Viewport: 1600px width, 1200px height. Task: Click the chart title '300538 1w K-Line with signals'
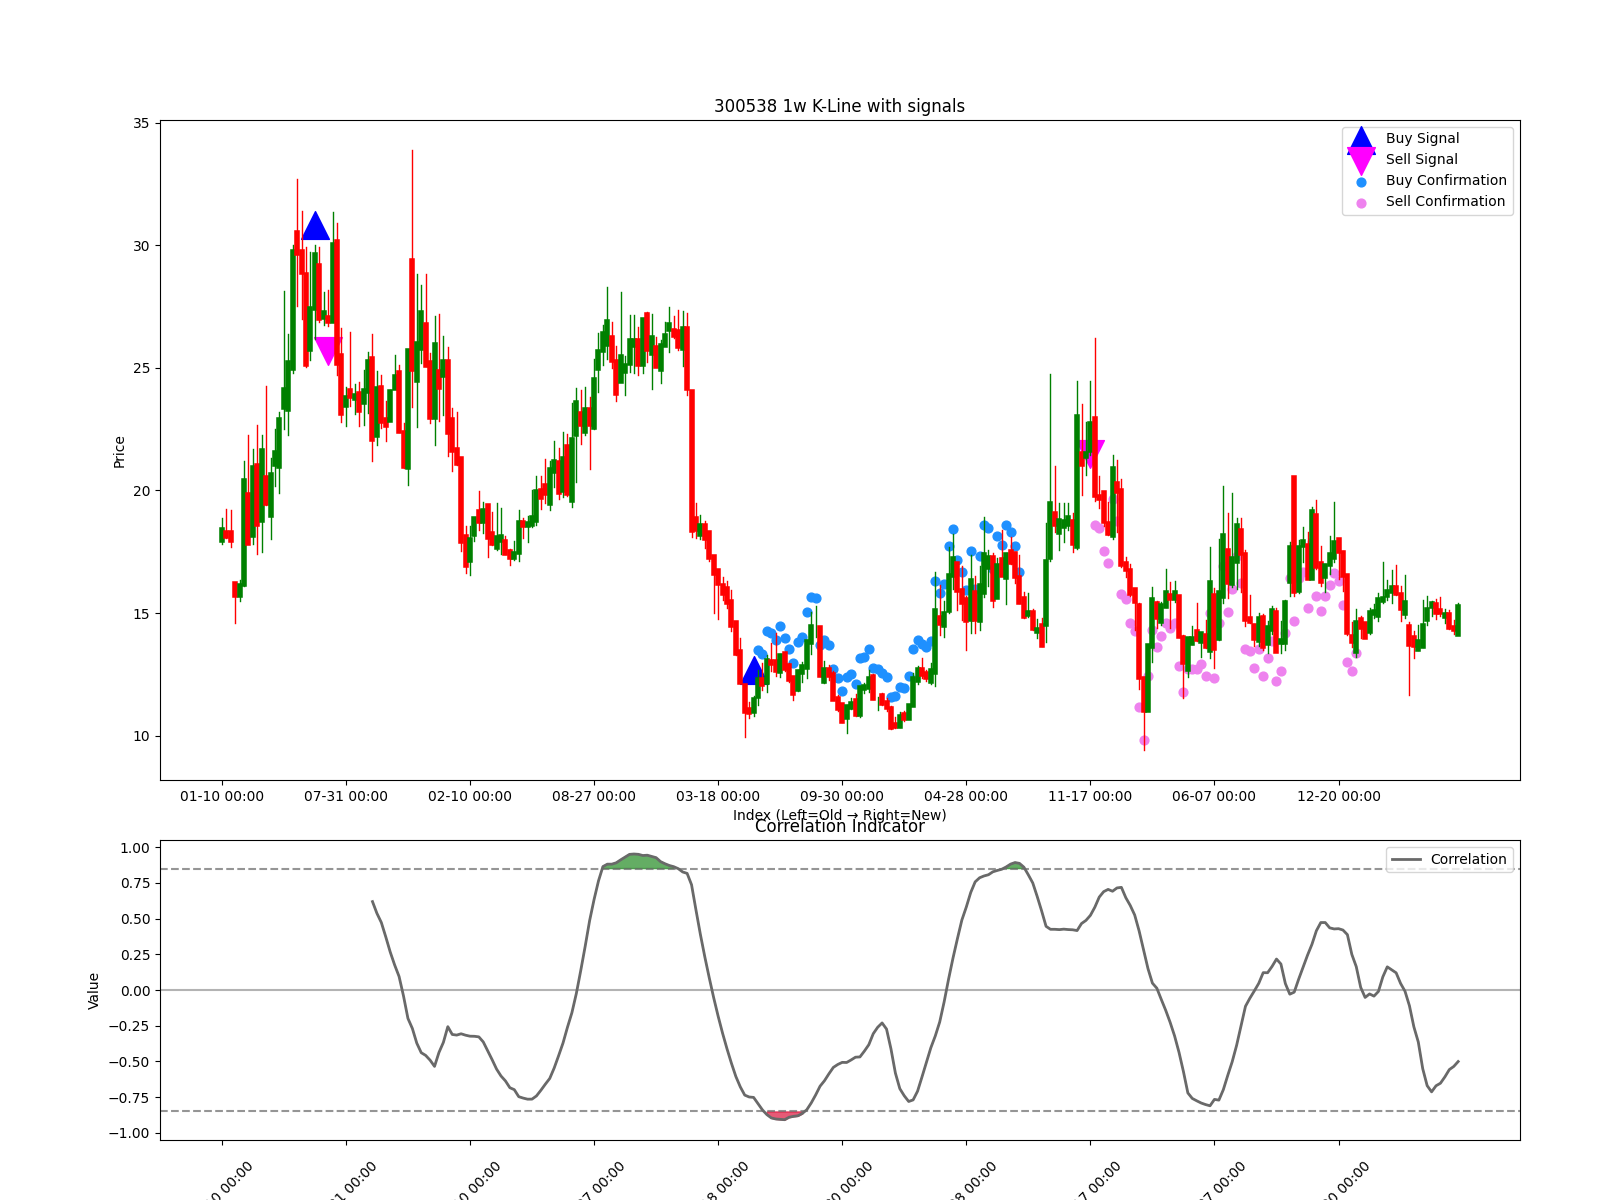click(839, 106)
